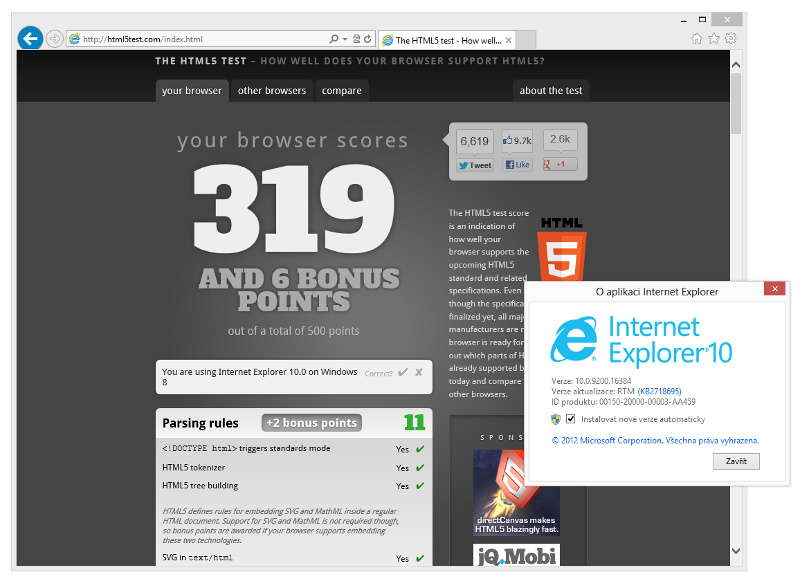Click the page scrollbar up arrow

coord(736,65)
